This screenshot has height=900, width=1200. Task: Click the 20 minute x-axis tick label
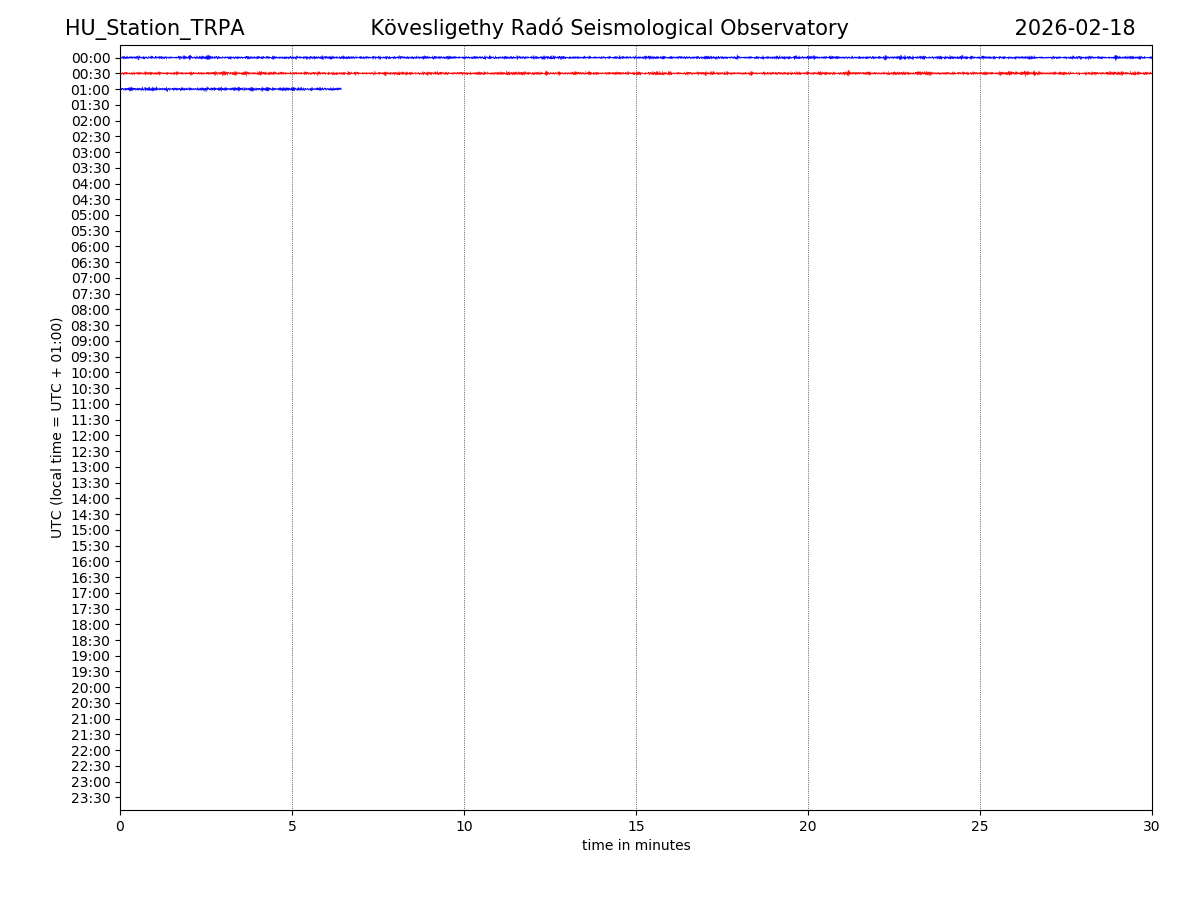tap(808, 827)
